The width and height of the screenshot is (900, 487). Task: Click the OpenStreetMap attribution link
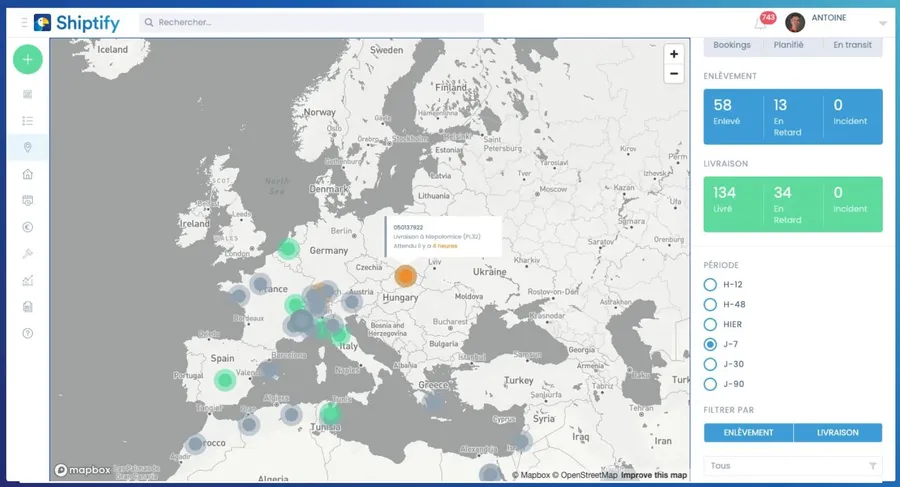(x=585, y=475)
